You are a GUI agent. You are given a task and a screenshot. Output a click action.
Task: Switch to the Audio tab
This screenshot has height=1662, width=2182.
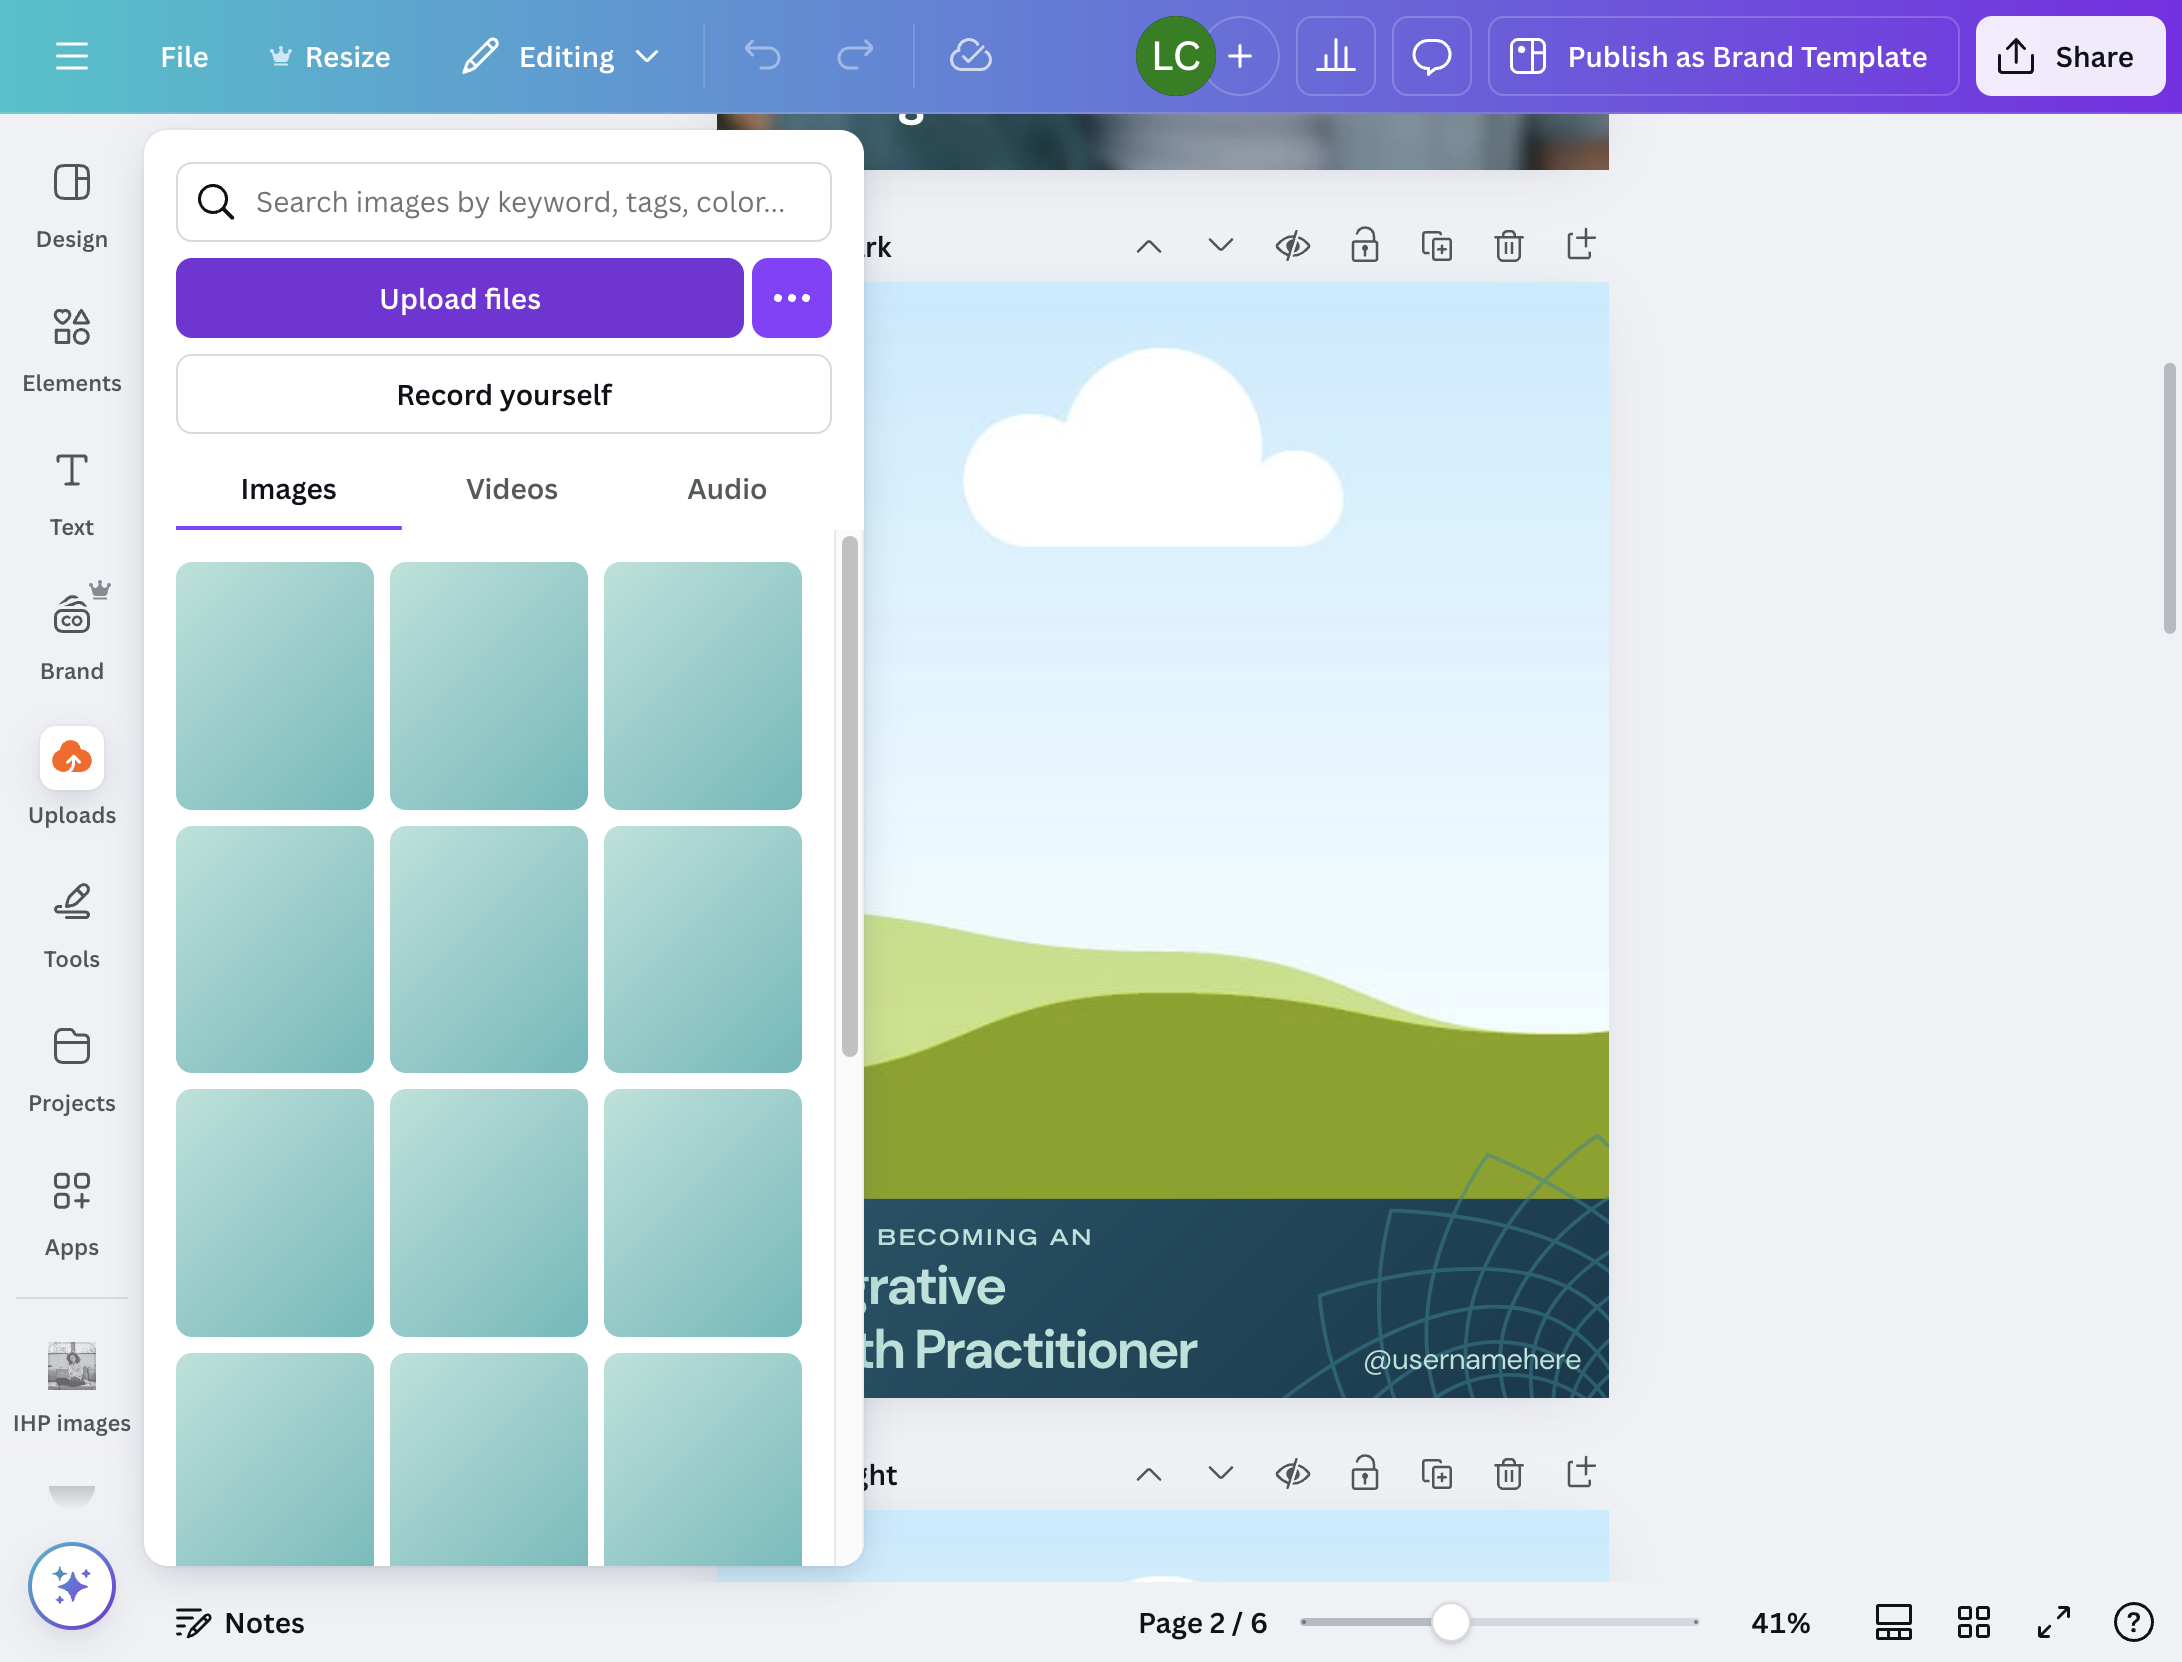point(727,489)
